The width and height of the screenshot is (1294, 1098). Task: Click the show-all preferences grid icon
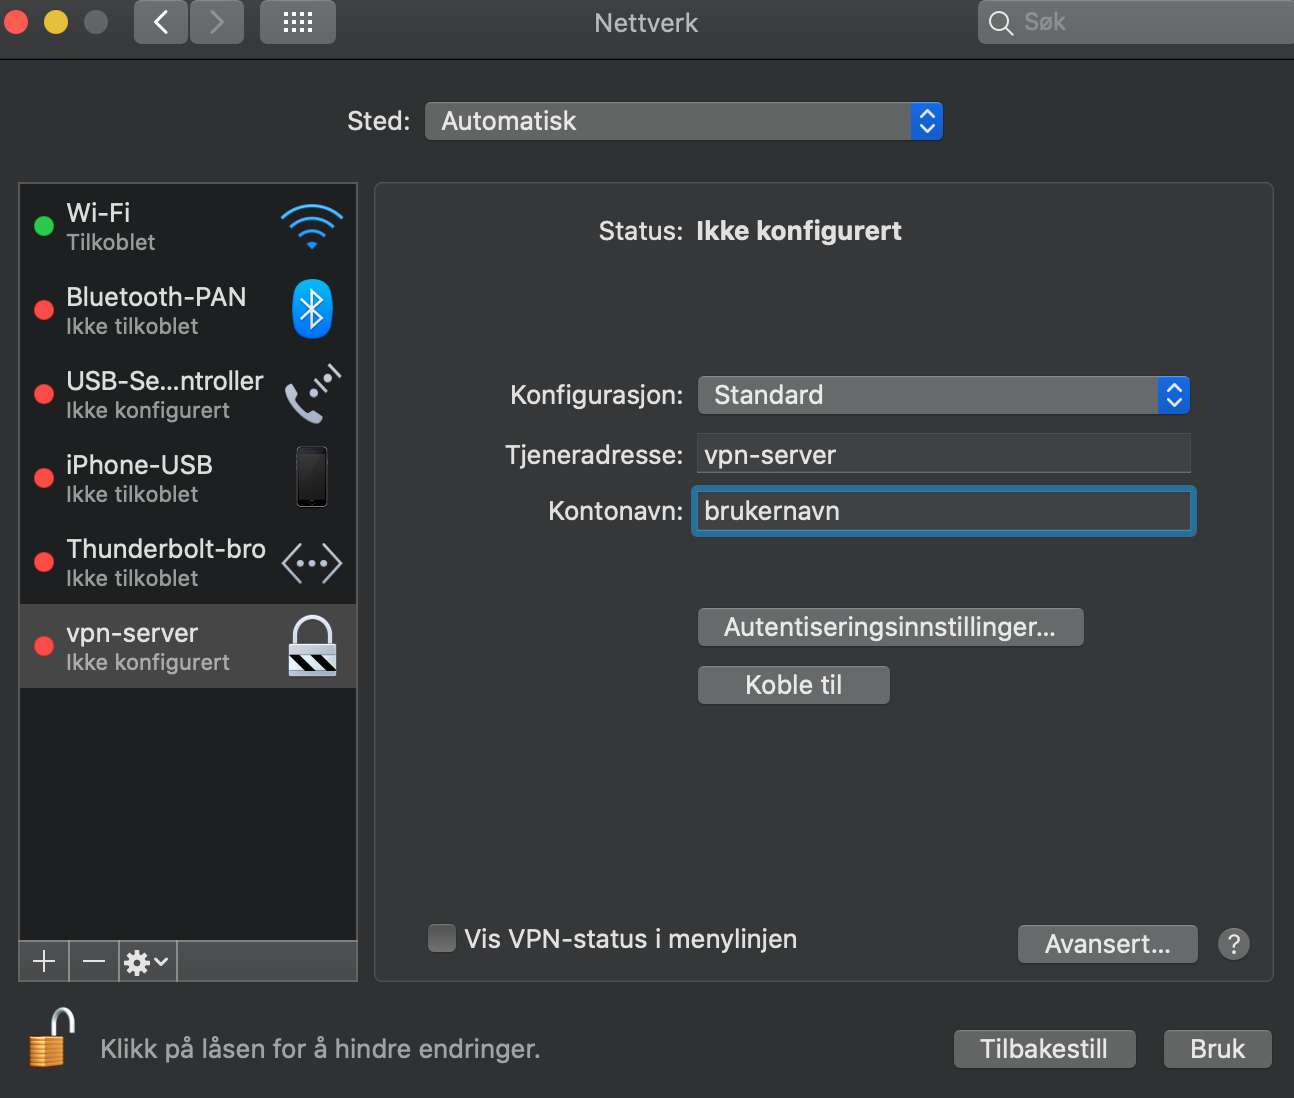click(297, 22)
